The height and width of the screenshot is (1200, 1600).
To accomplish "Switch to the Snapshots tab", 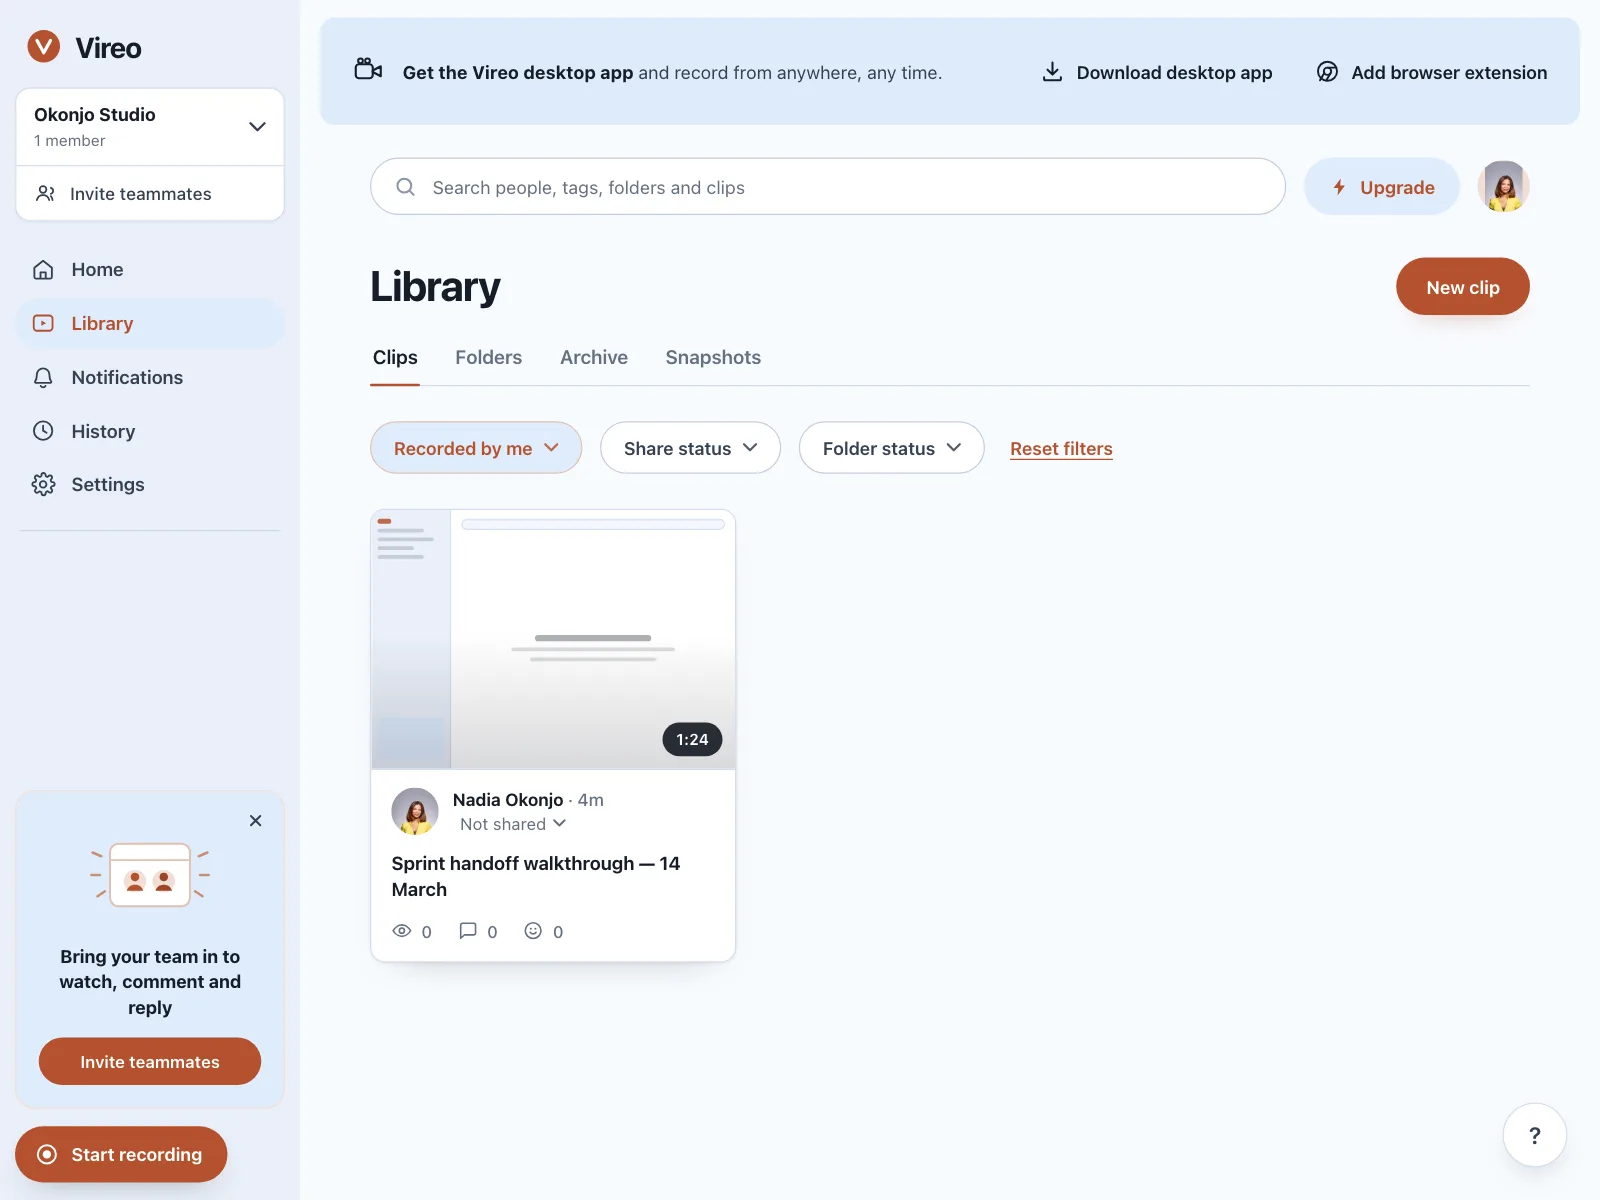I will pyautogui.click(x=713, y=358).
